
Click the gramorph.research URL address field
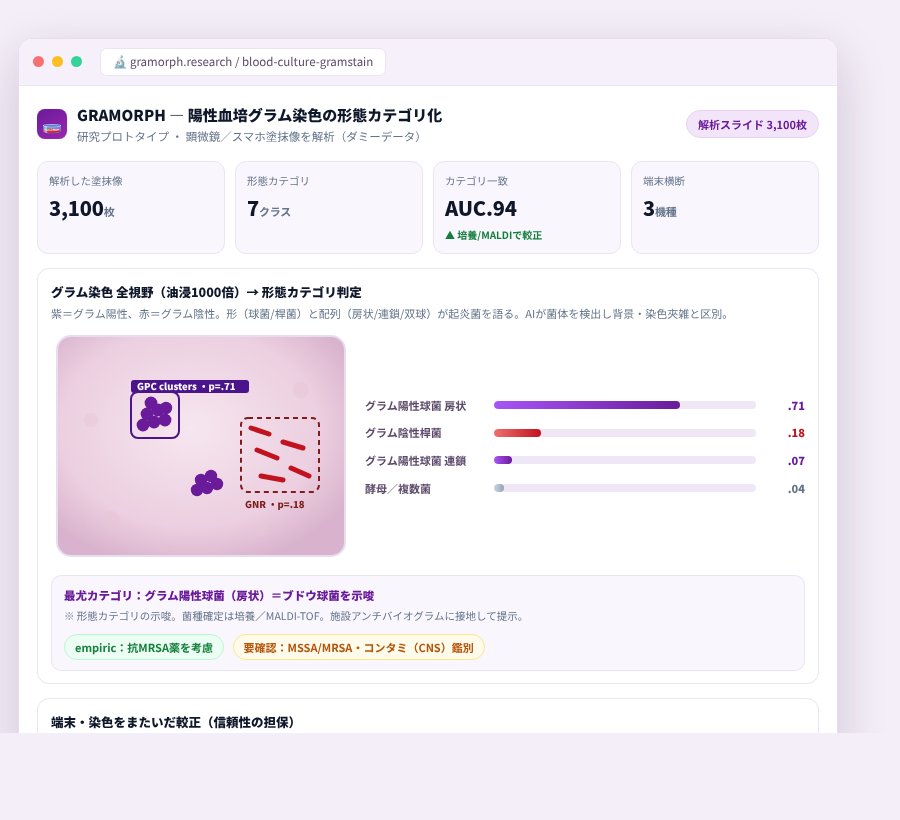click(x=243, y=62)
